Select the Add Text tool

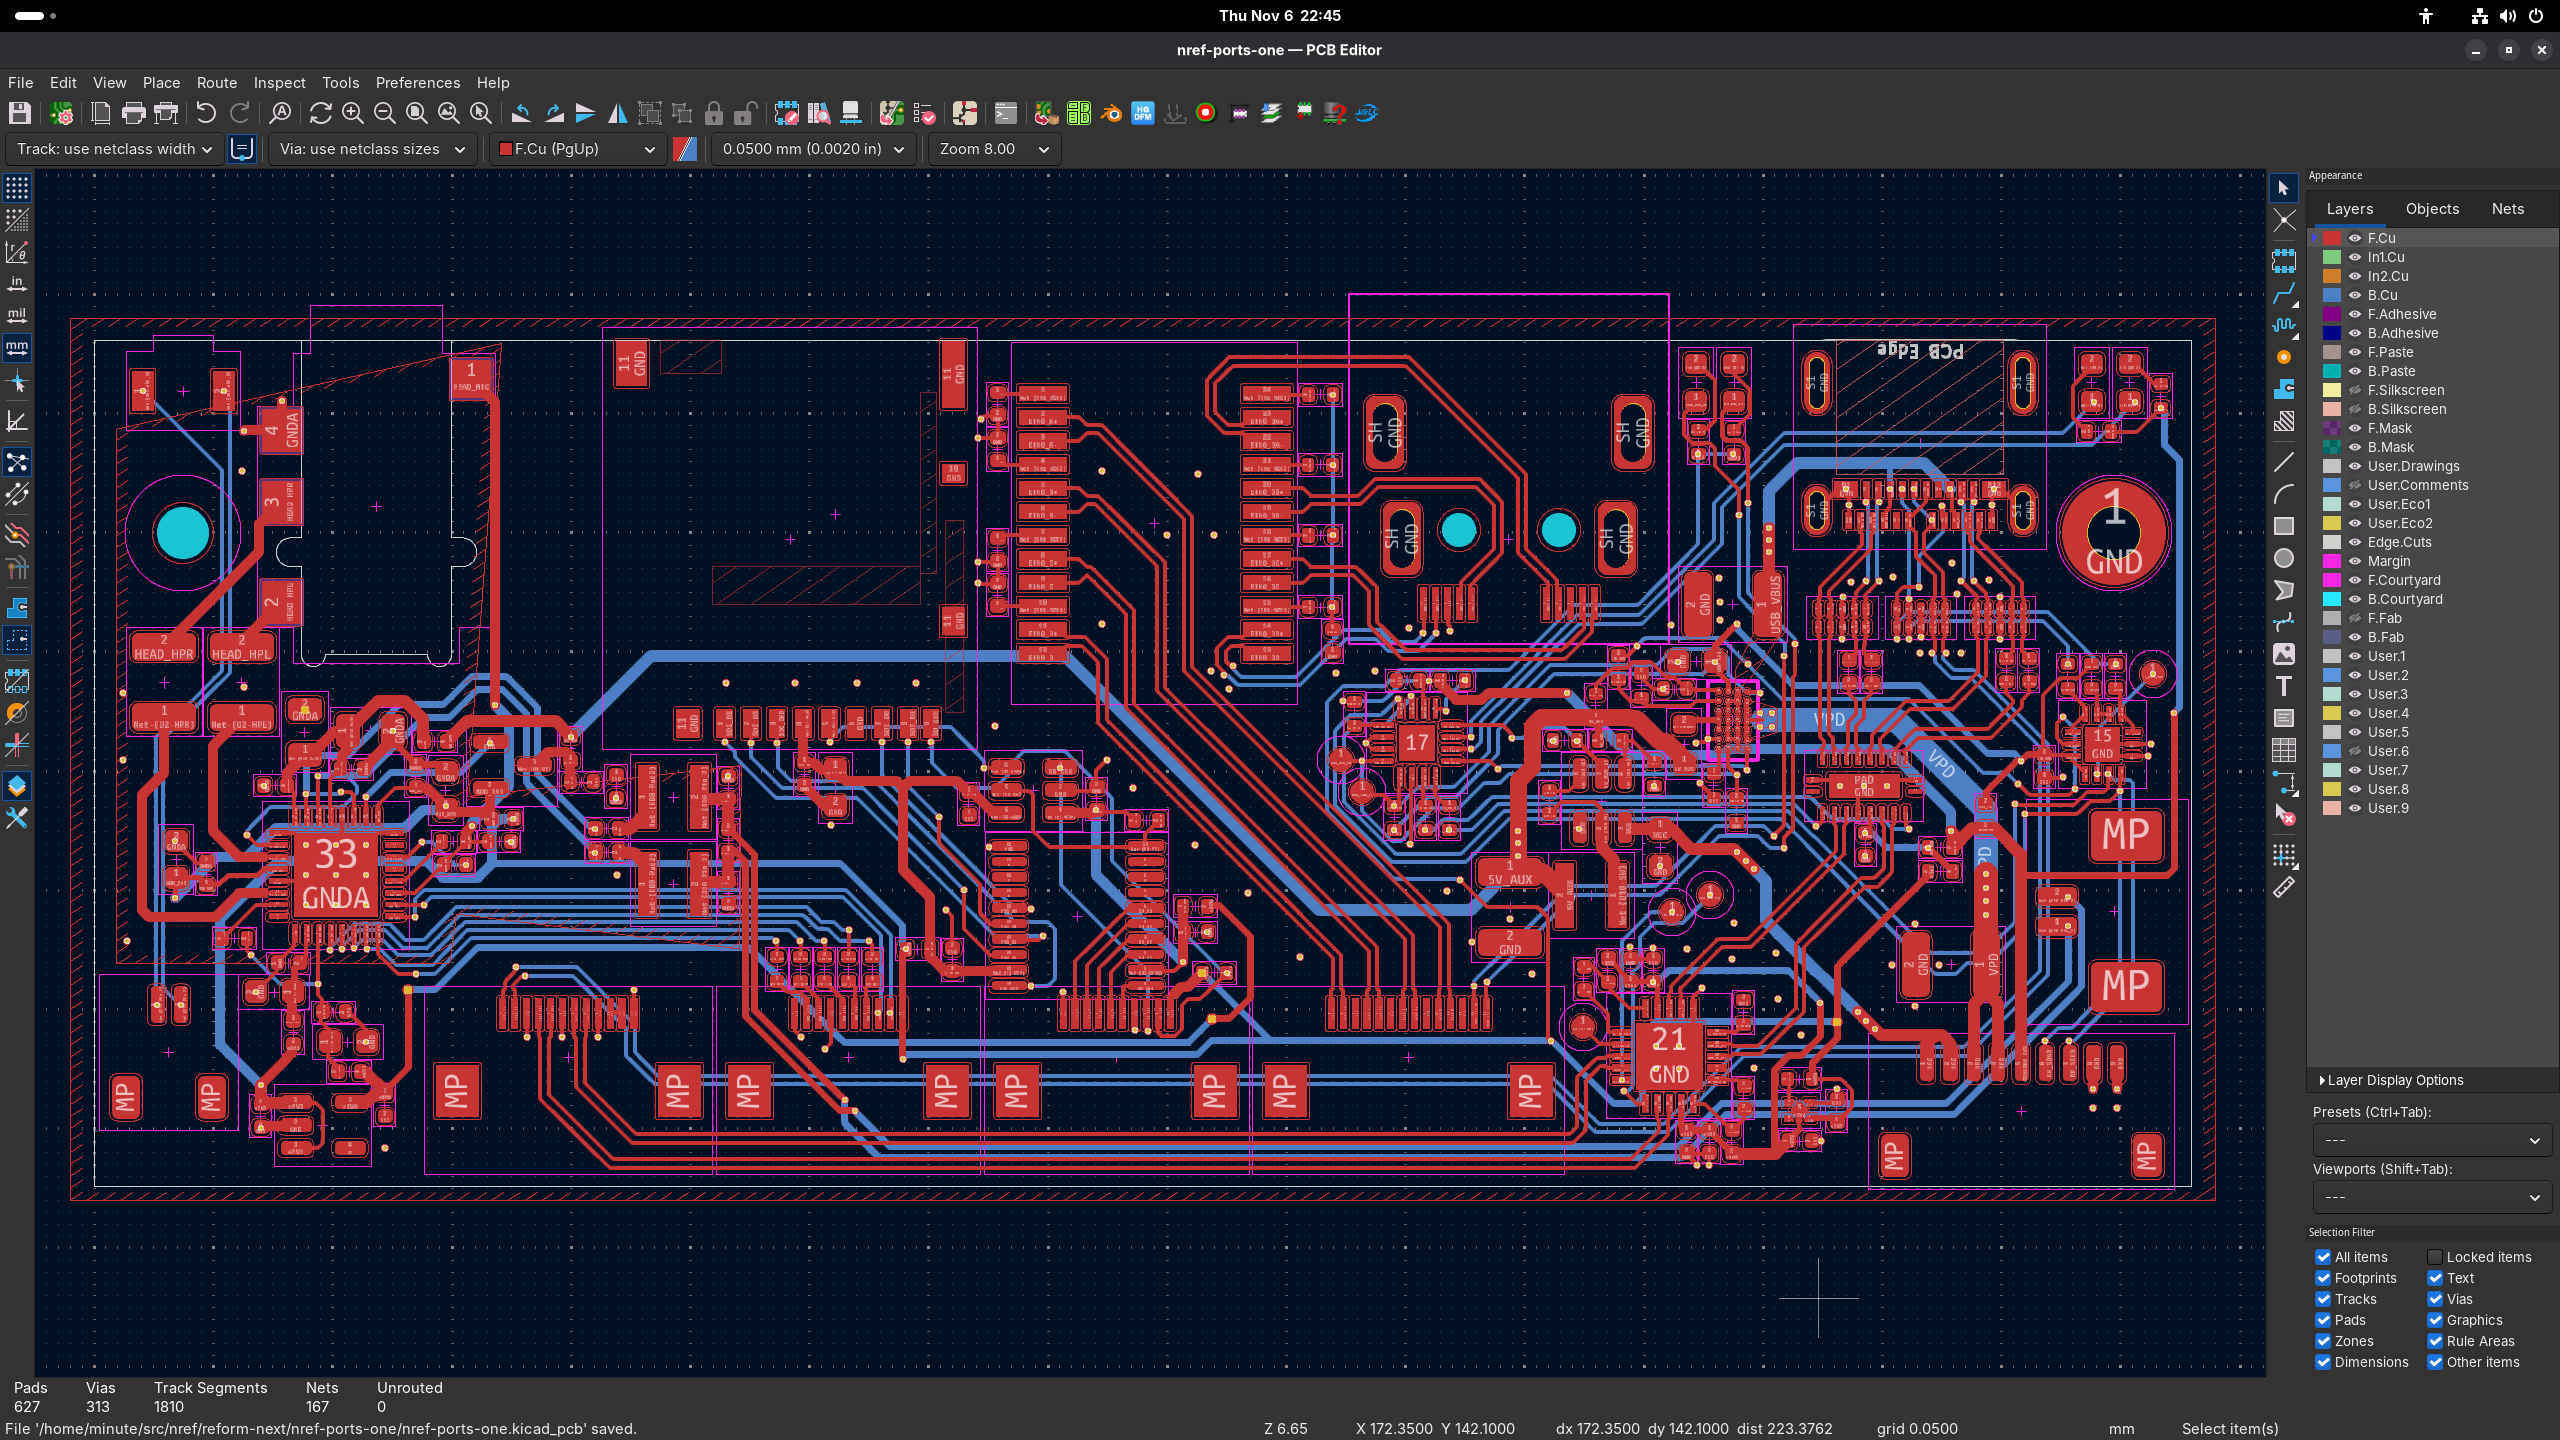[x=2284, y=686]
